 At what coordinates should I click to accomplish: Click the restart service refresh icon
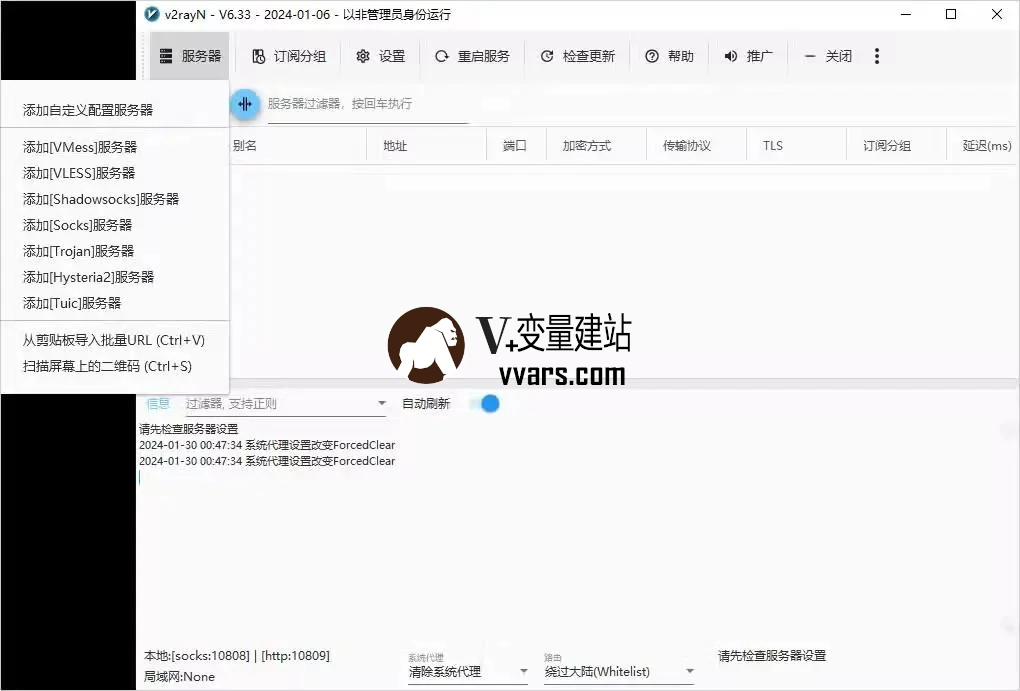coord(442,57)
